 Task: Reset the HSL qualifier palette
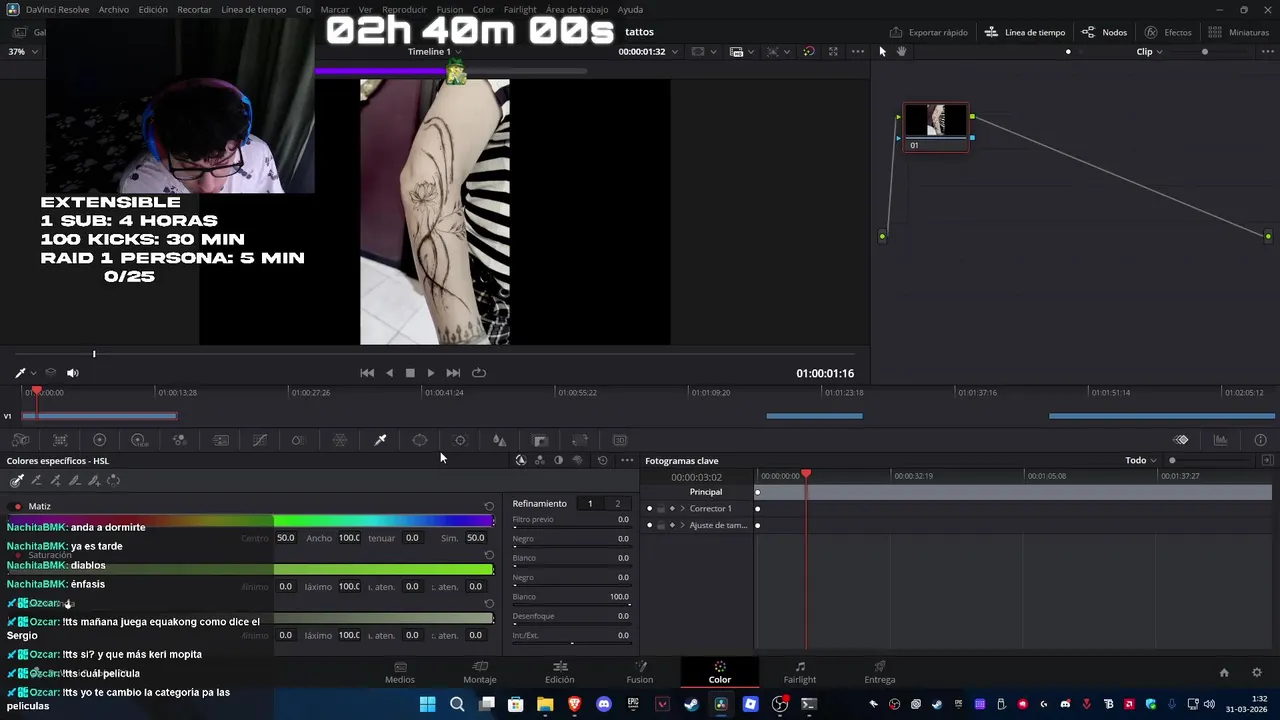tap(602, 460)
